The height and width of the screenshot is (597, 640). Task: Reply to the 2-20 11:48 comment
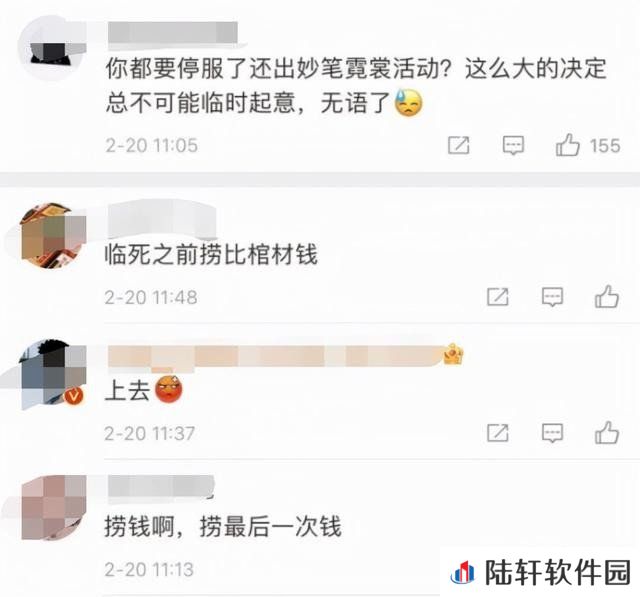(x=552, y=297)
